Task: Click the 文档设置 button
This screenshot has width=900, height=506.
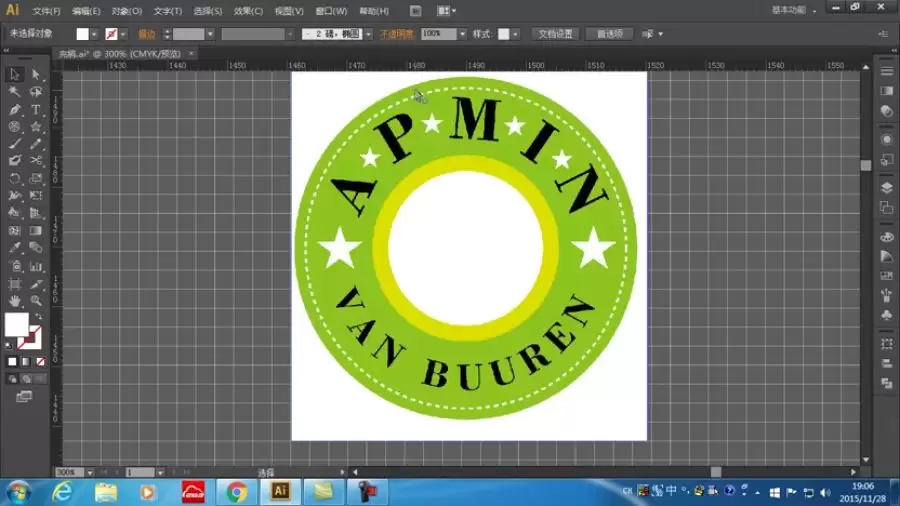Action: [x=555, y=34]
